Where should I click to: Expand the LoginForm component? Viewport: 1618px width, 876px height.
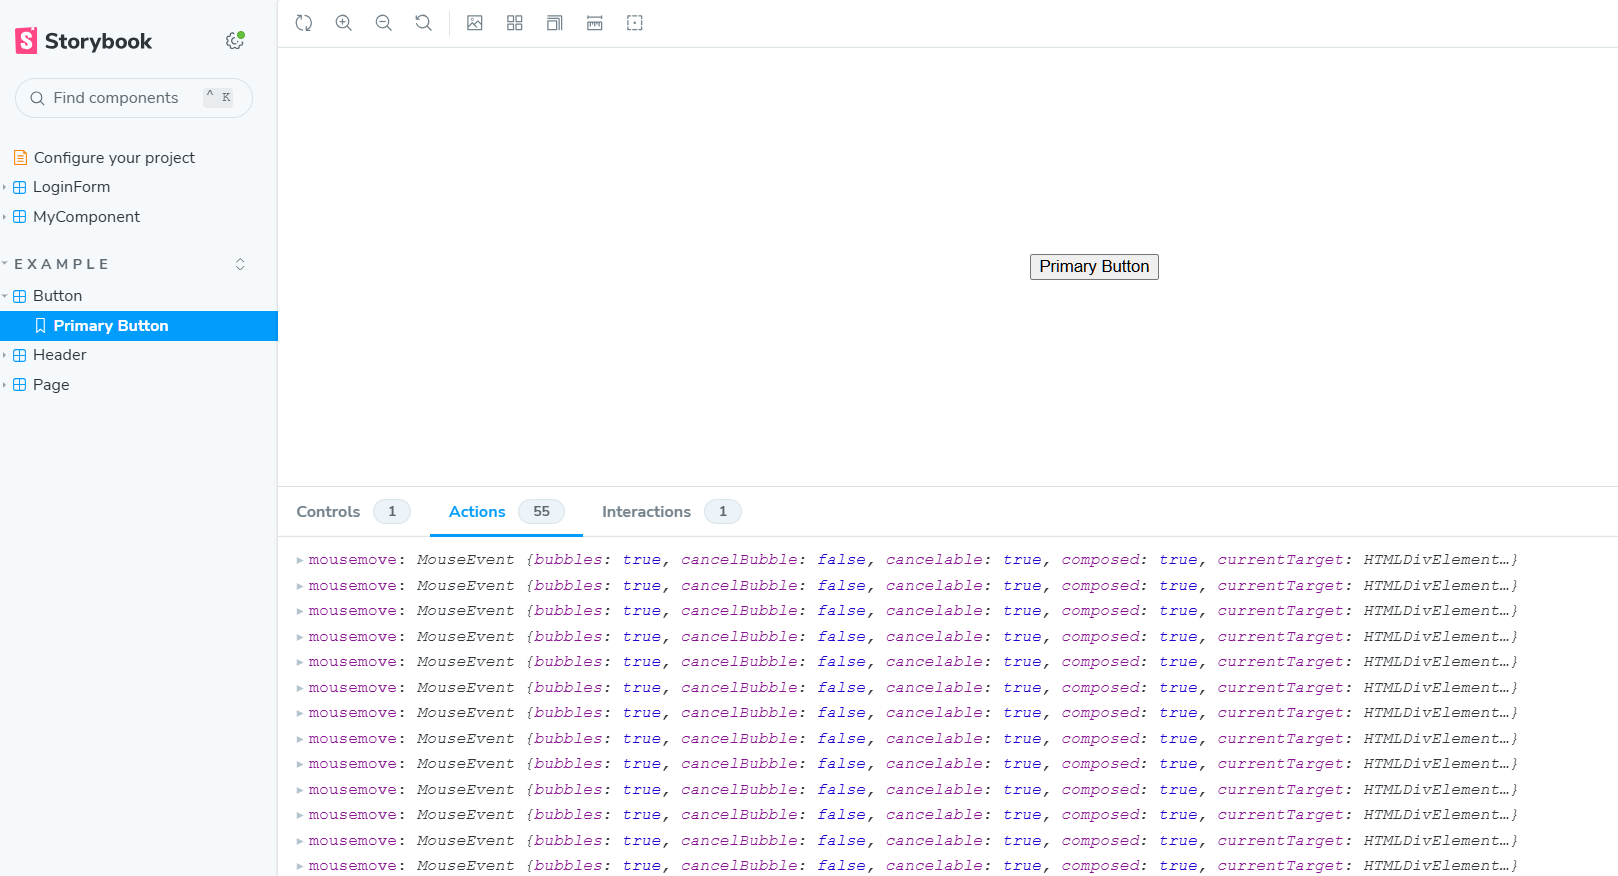click(71, 187)
